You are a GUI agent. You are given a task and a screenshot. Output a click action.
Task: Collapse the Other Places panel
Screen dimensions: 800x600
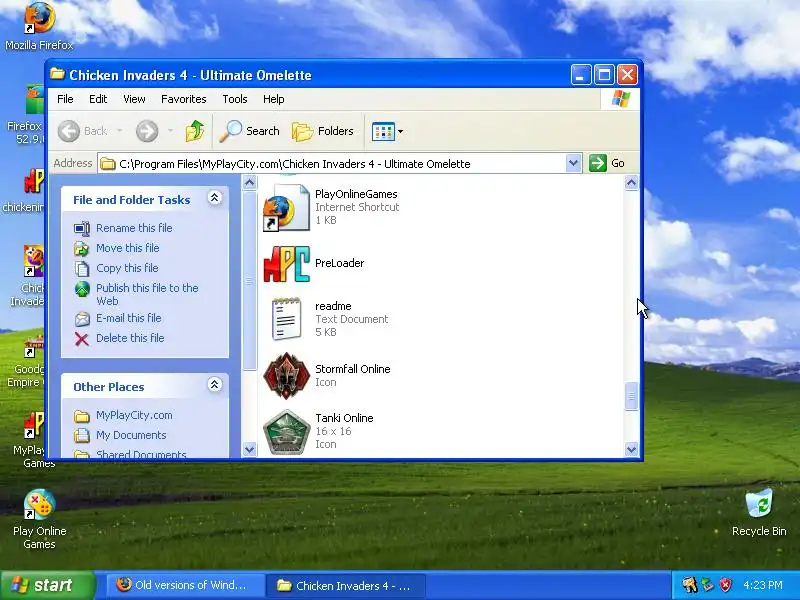(x=214, y=384)
